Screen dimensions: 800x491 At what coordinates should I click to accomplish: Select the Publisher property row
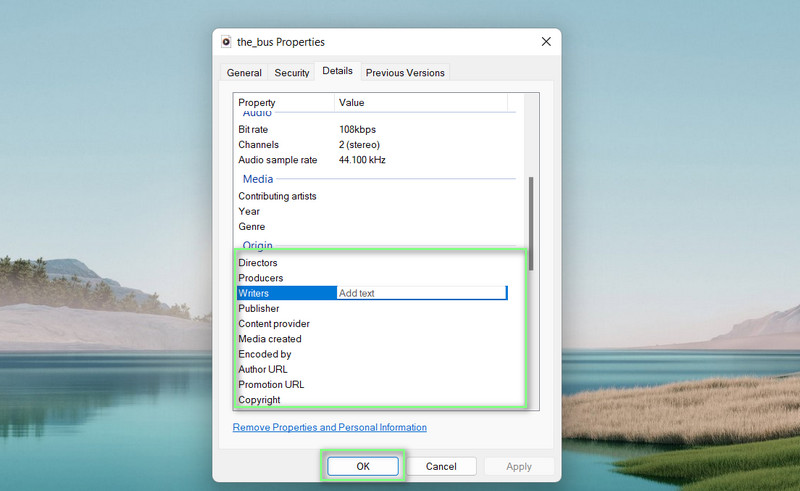pyautogui.click(x=260, y=309)
